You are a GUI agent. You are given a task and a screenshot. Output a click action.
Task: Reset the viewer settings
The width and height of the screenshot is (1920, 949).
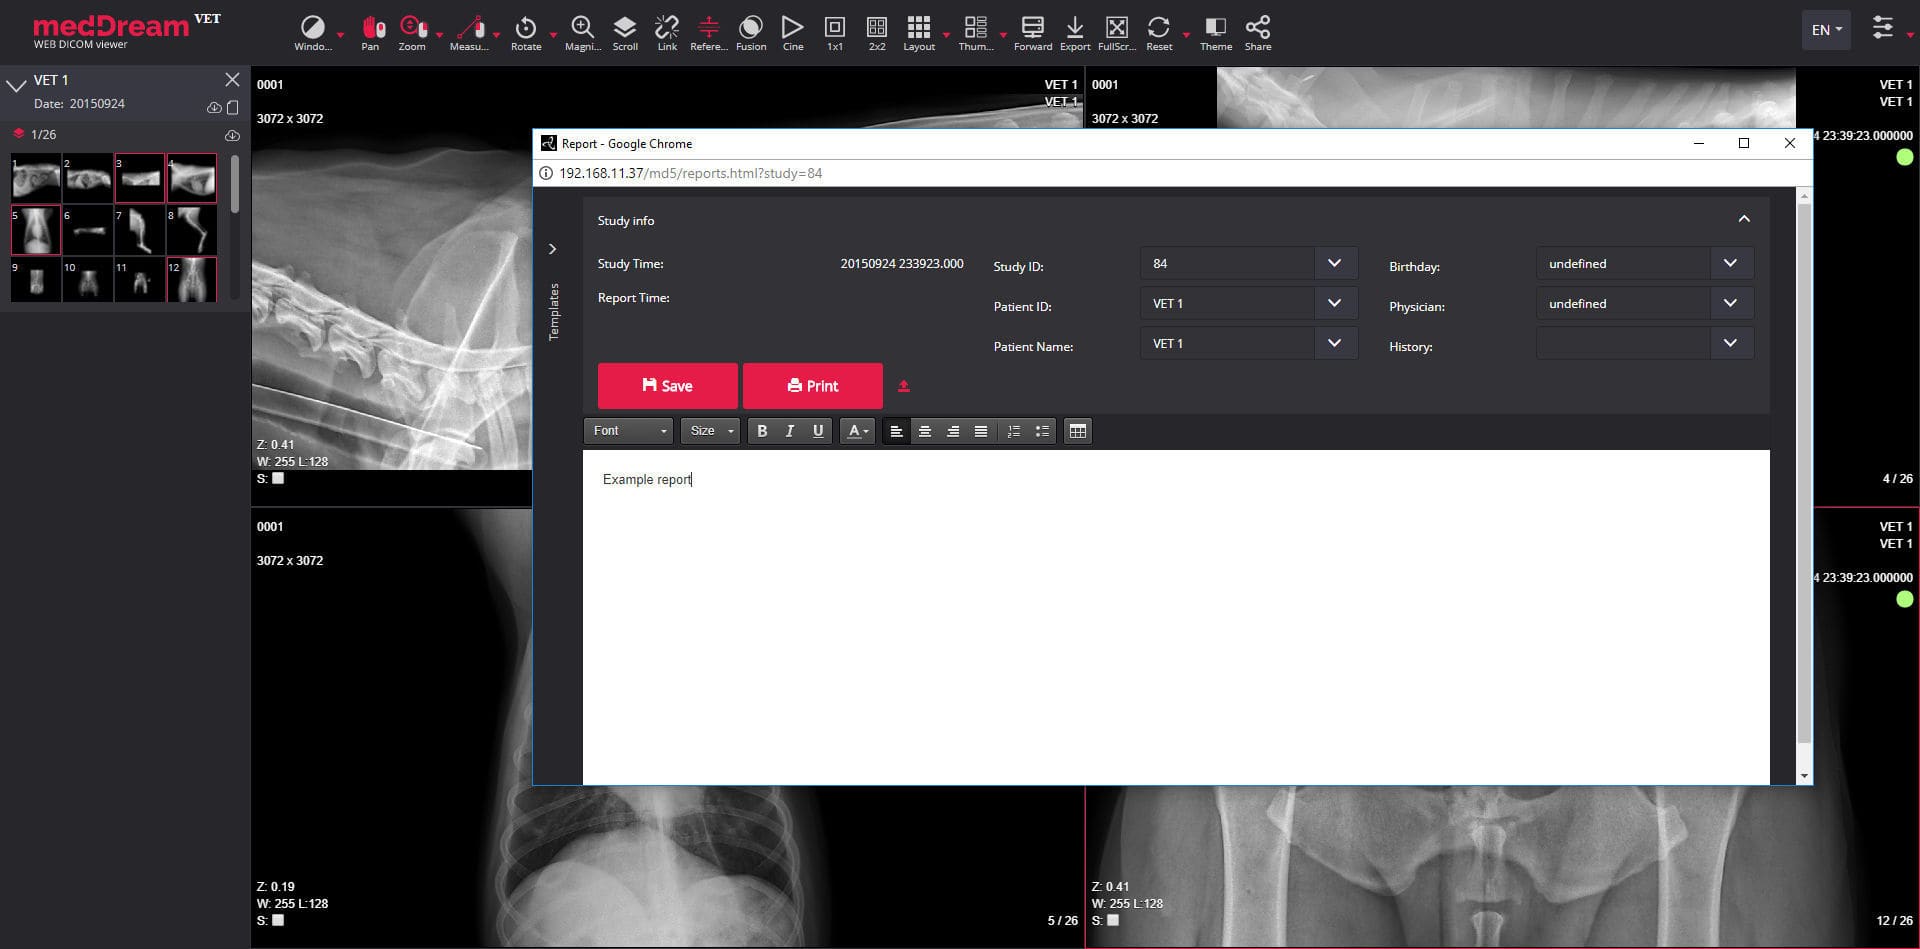coord(1158,30)
